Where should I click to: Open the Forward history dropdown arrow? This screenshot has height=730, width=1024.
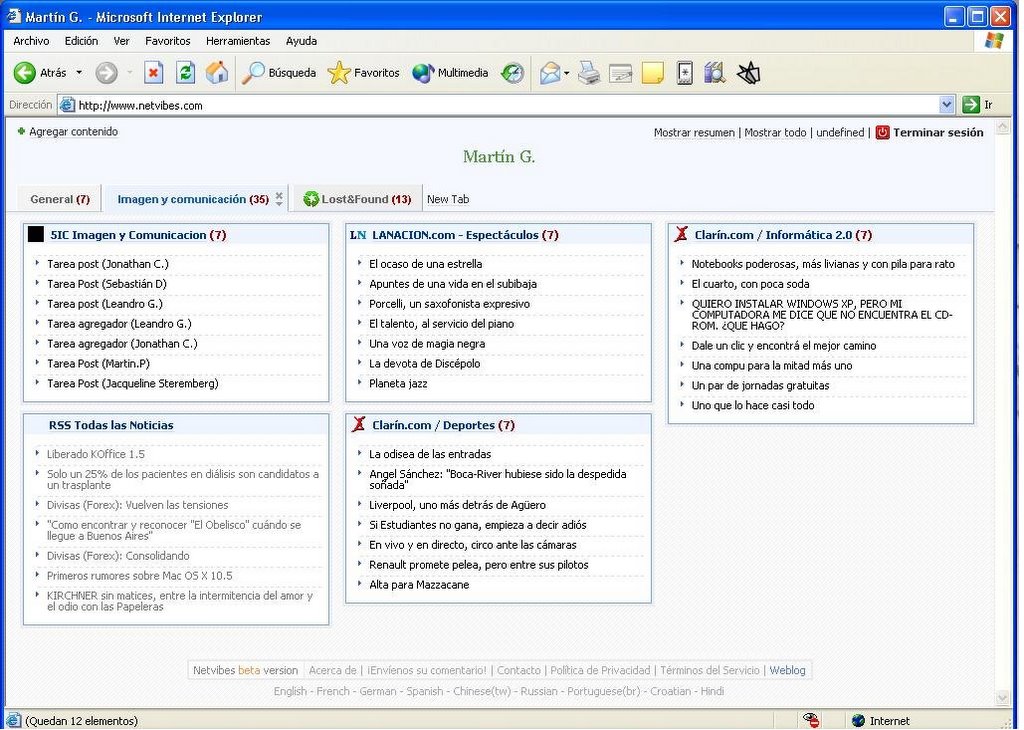tap(129, 72)
